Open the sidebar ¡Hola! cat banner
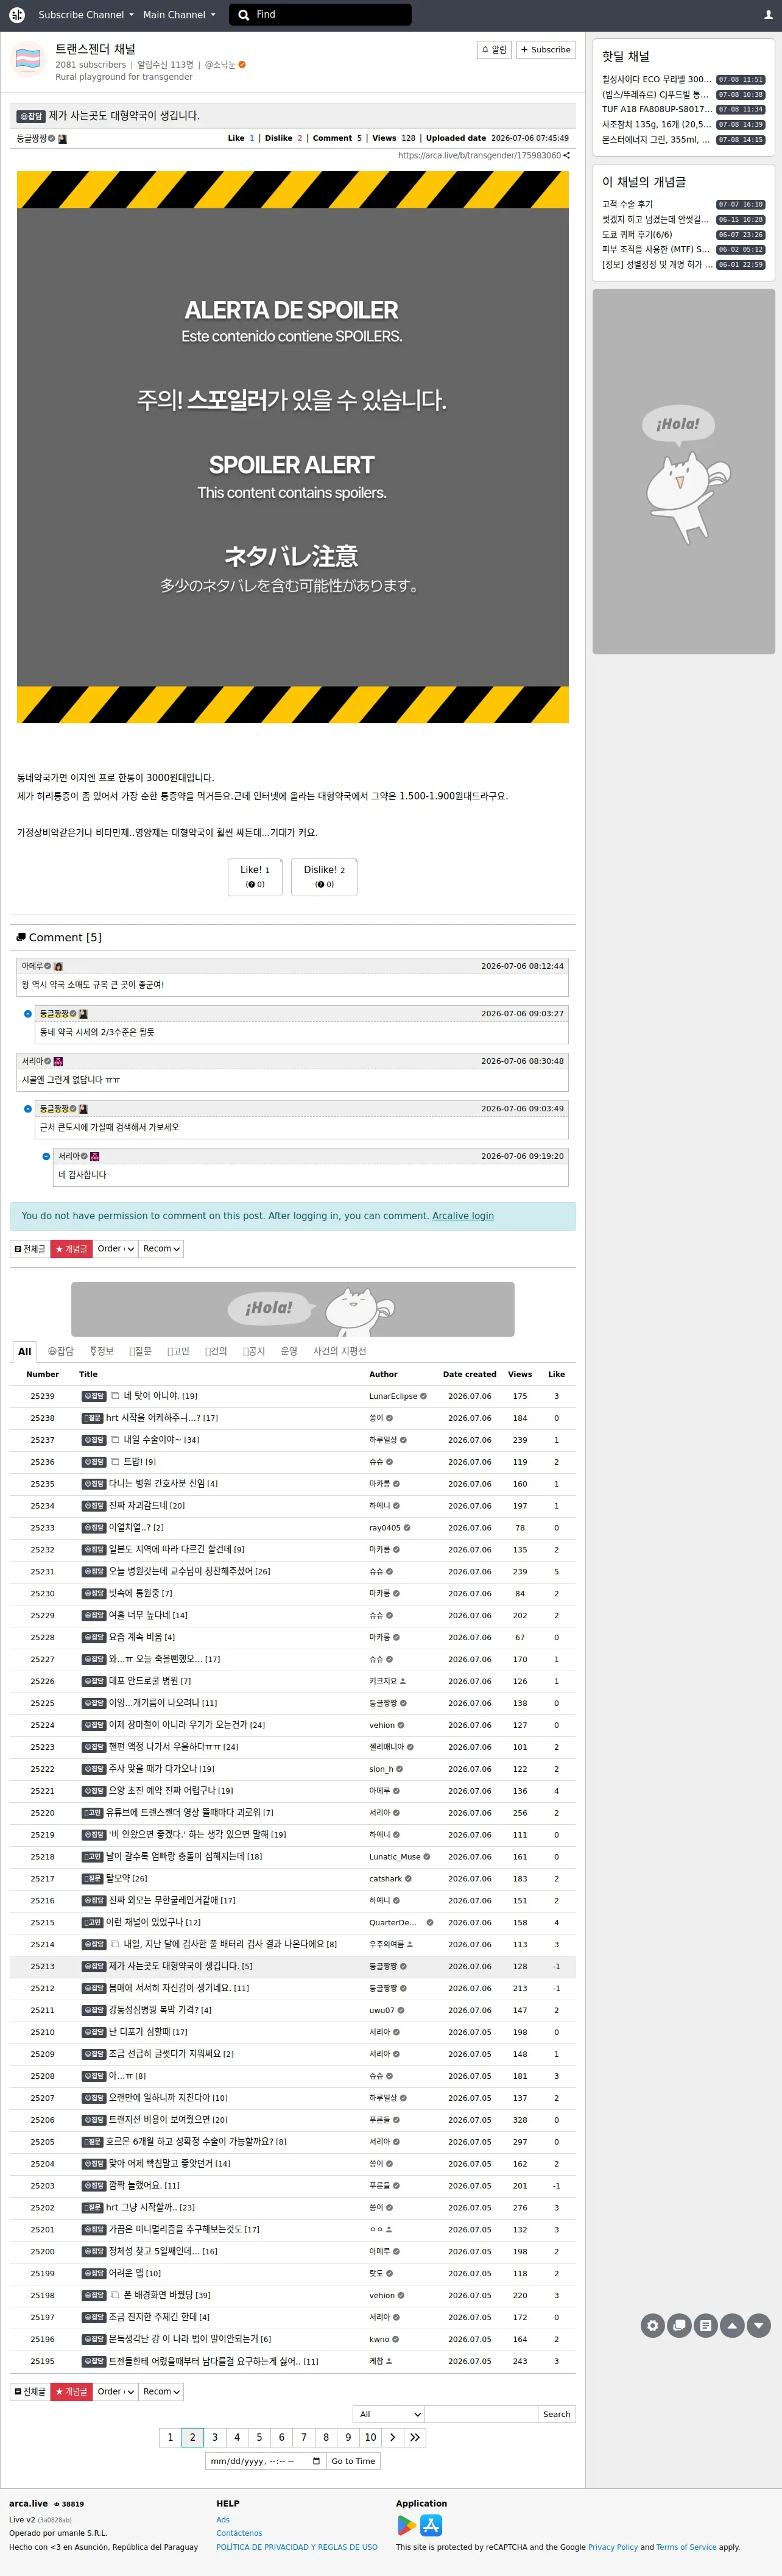The height and width of the screenshot is (2576, 782). click(x=684, y=472)
